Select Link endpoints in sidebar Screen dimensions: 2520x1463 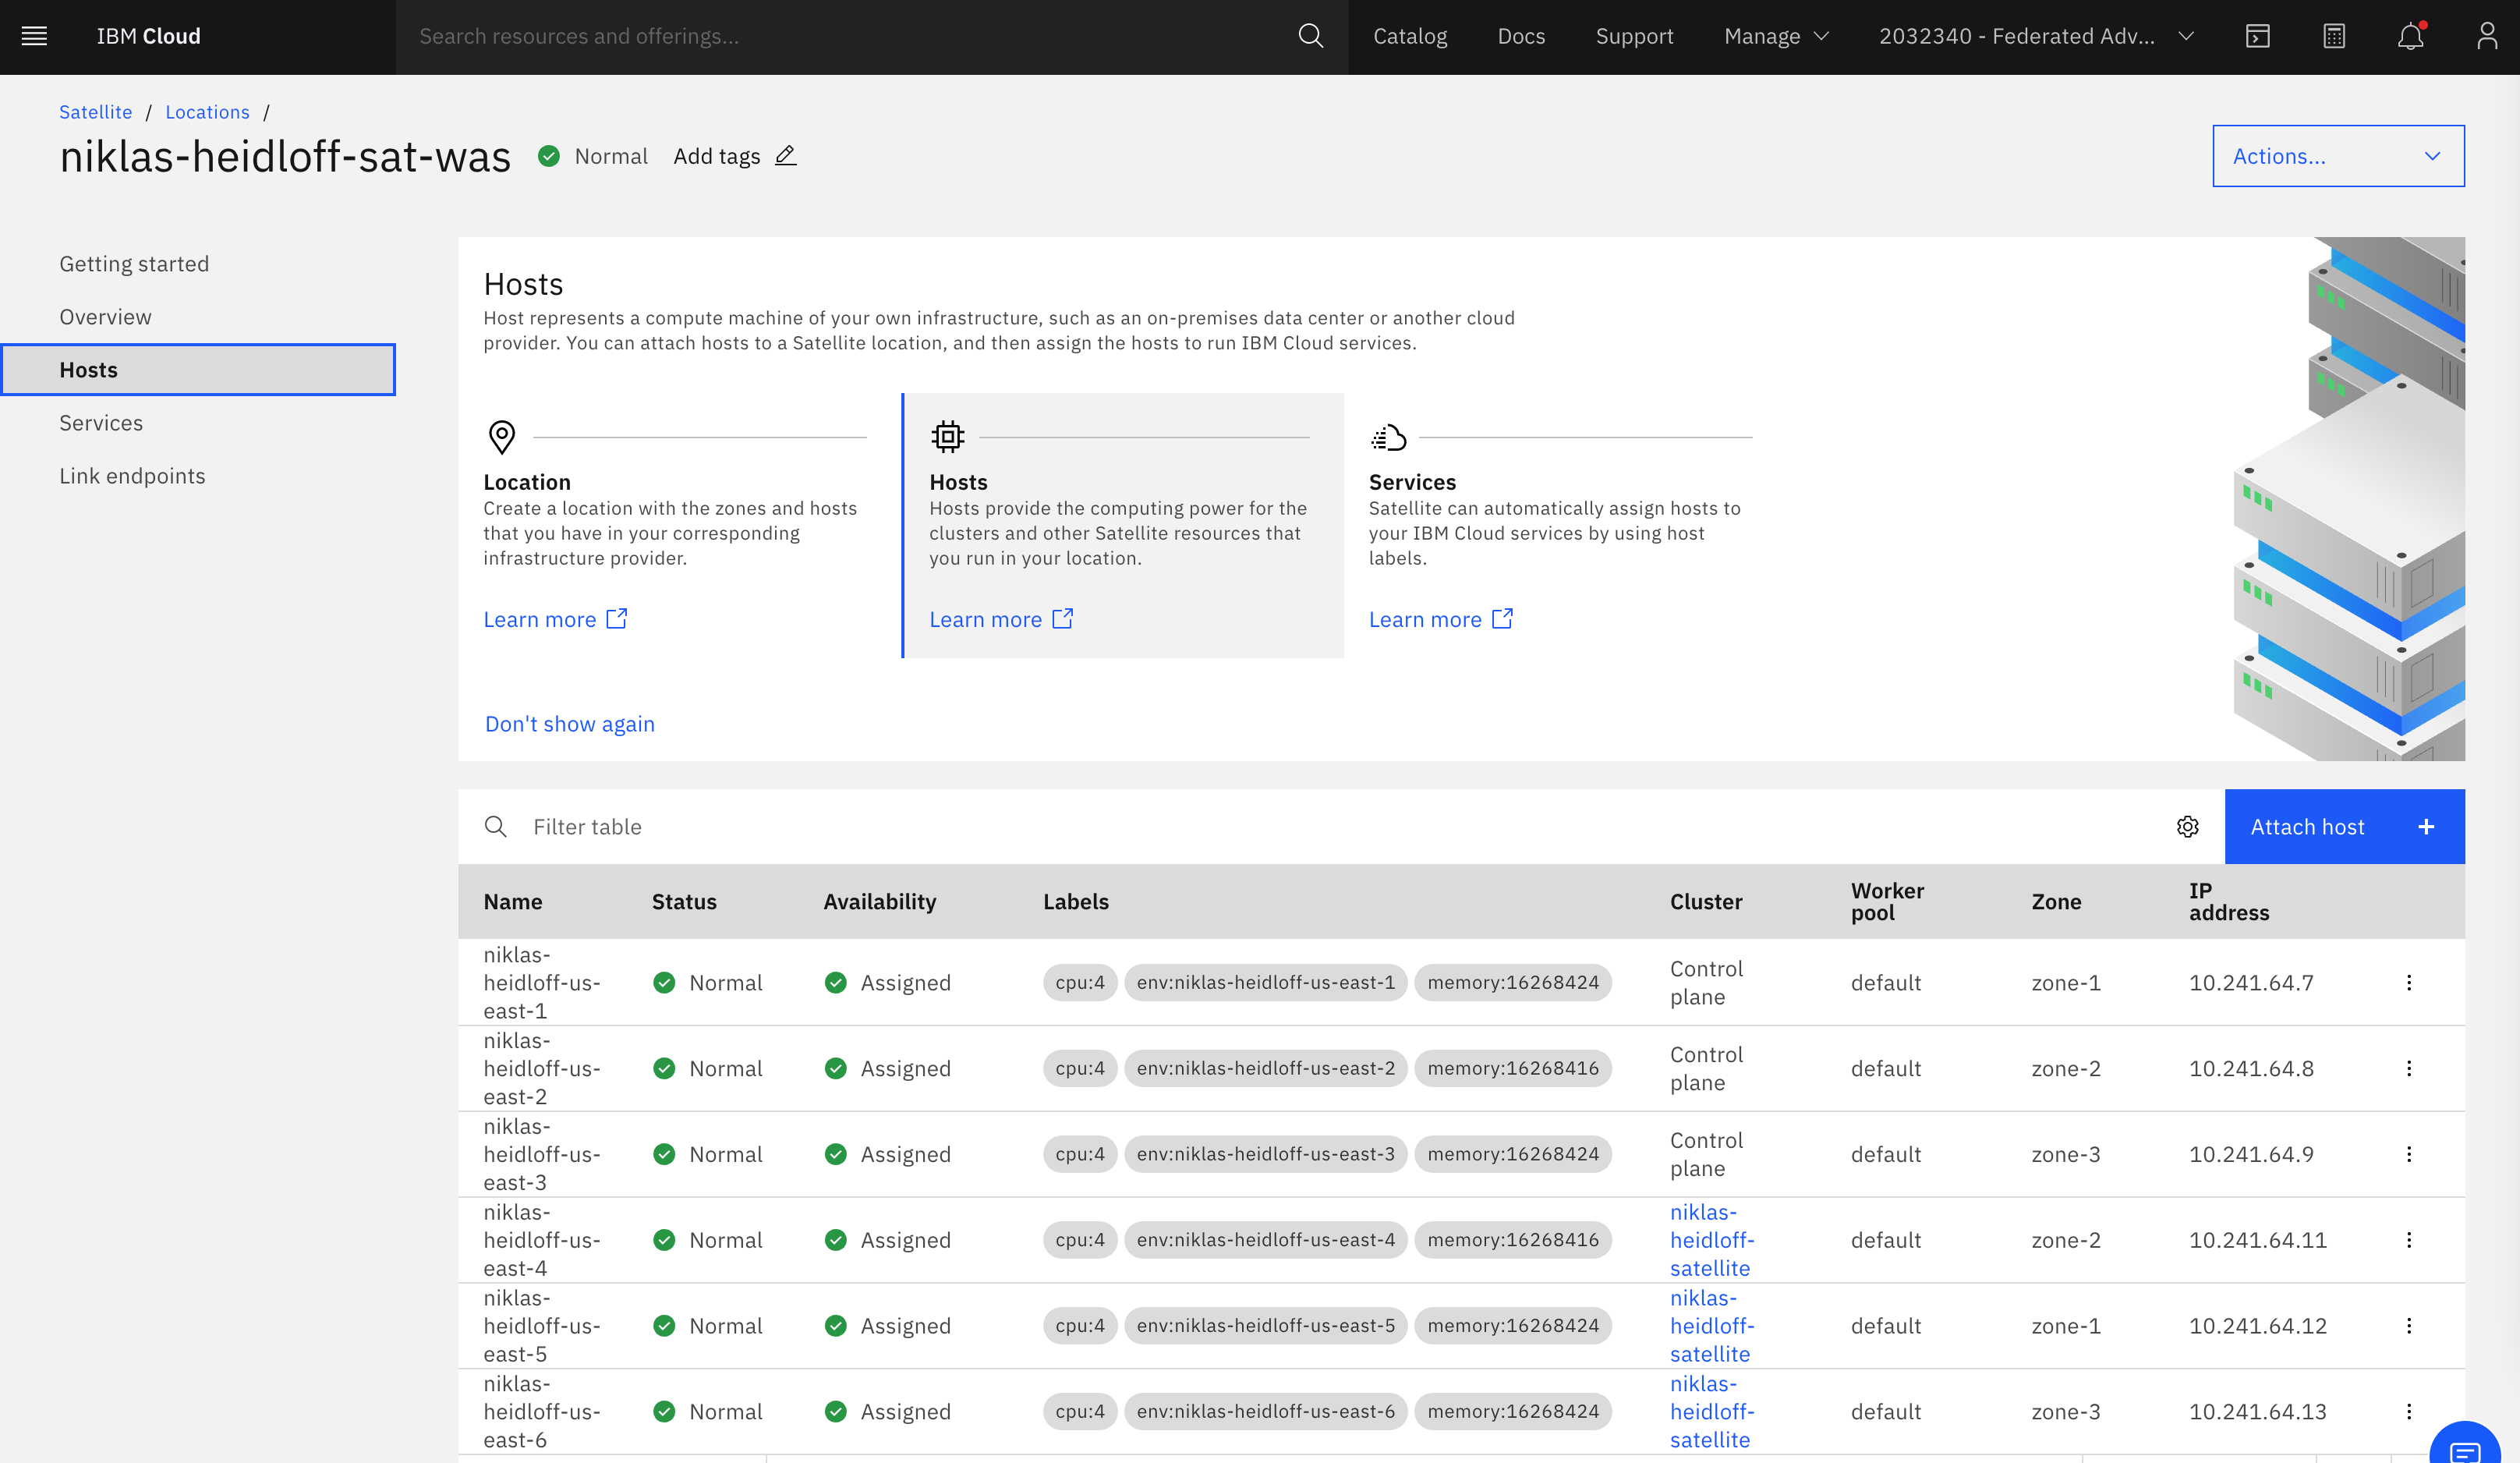[x=132, y=476]
